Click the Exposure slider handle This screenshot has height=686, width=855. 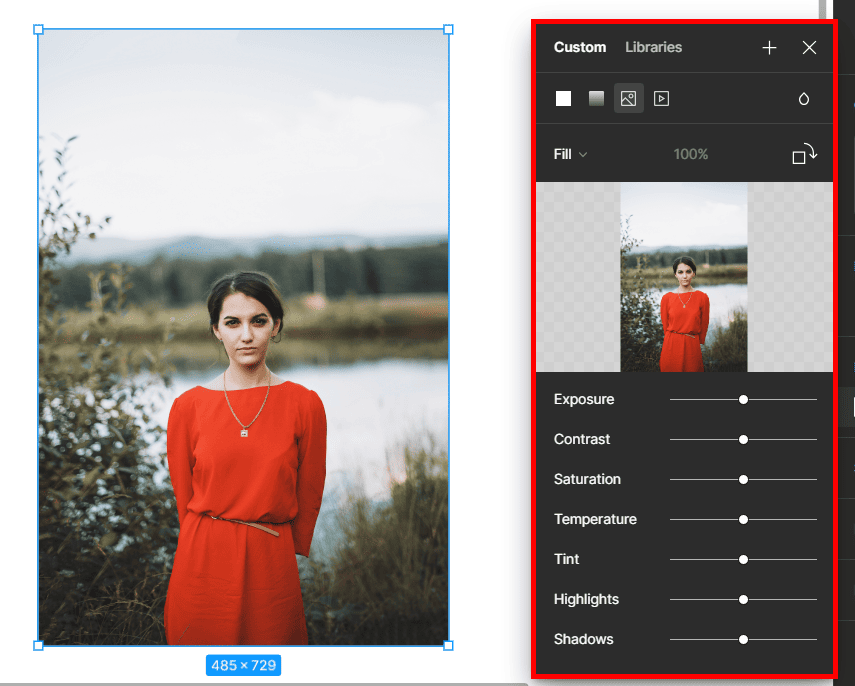743,399
